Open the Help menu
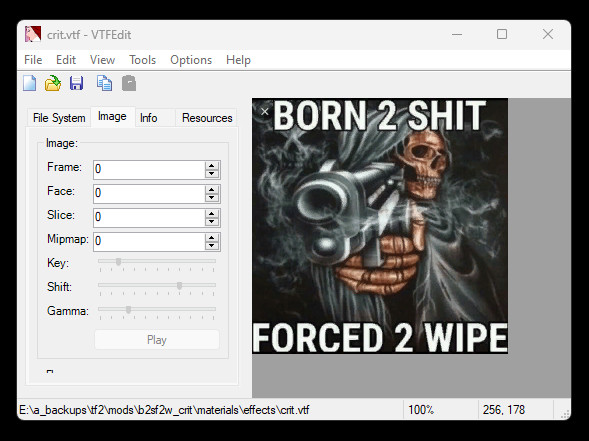Viewport: 589px width, 441px height. 238,60
